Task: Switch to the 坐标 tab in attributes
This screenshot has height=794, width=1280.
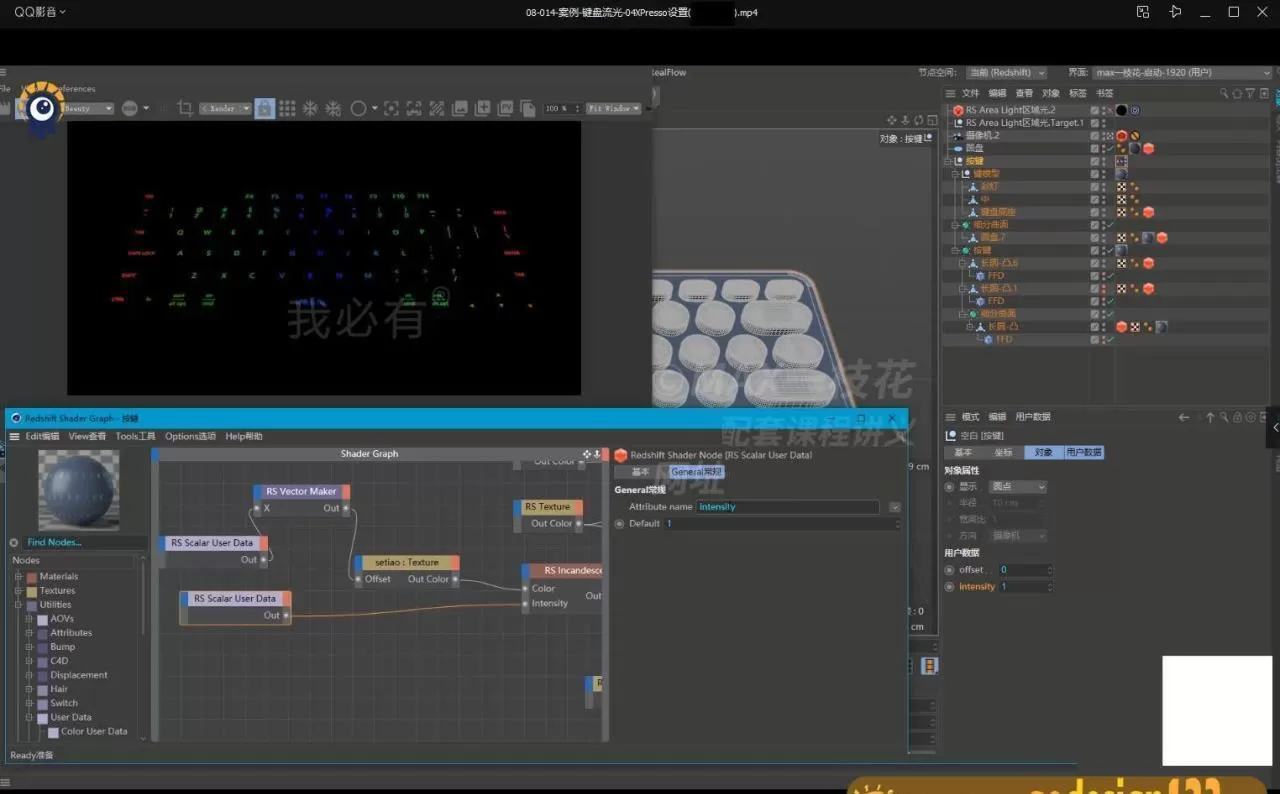Action: coord(1002,452)
